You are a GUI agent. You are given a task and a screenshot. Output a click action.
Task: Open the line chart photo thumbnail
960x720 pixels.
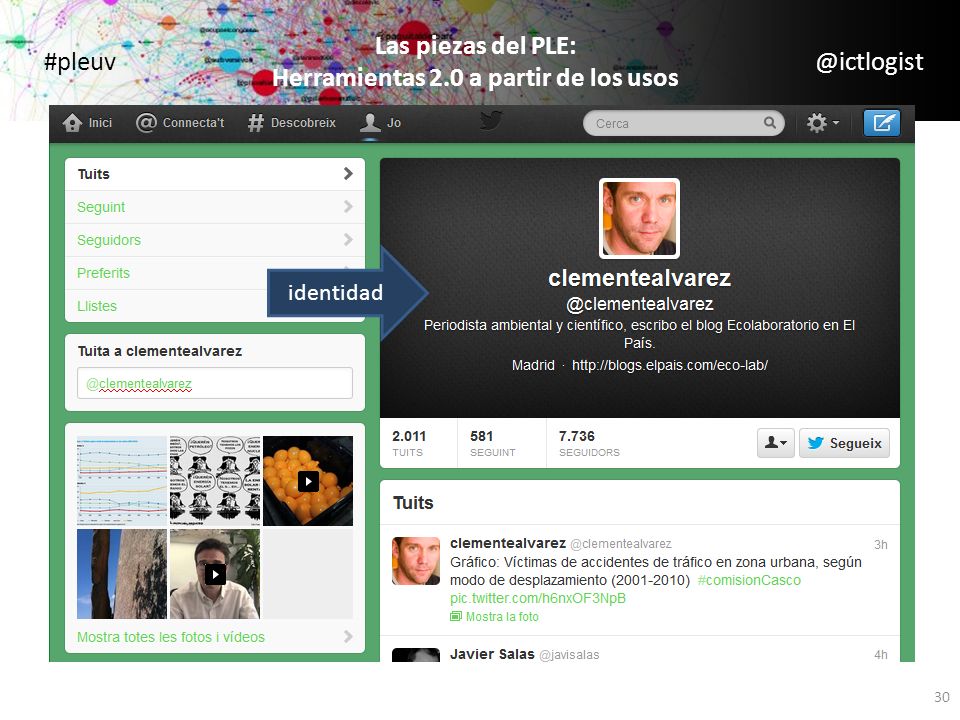(122, 481)
